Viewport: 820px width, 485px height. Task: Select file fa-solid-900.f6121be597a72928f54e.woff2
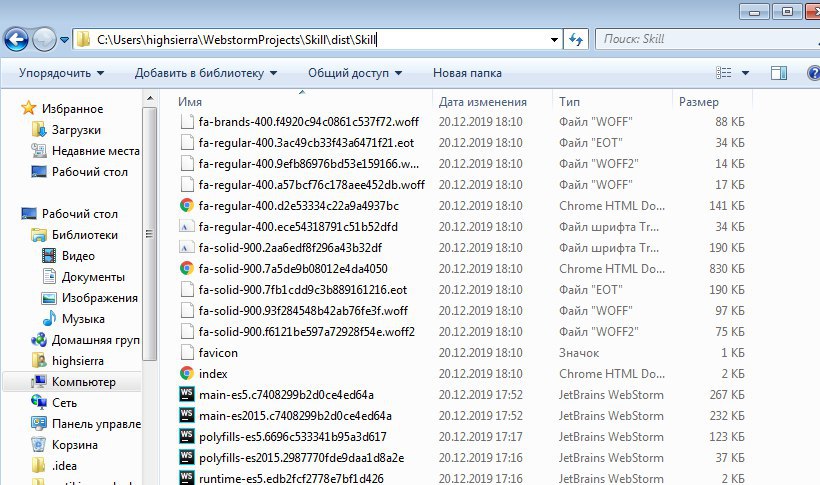tap(306, 332)
